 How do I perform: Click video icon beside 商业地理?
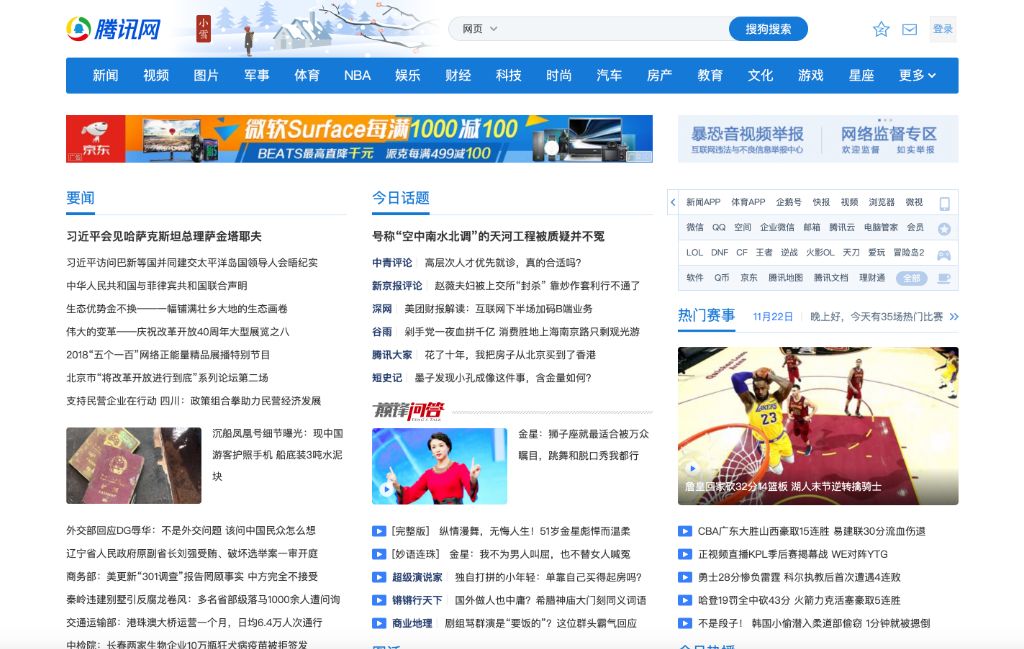click(x=379, y=624)
